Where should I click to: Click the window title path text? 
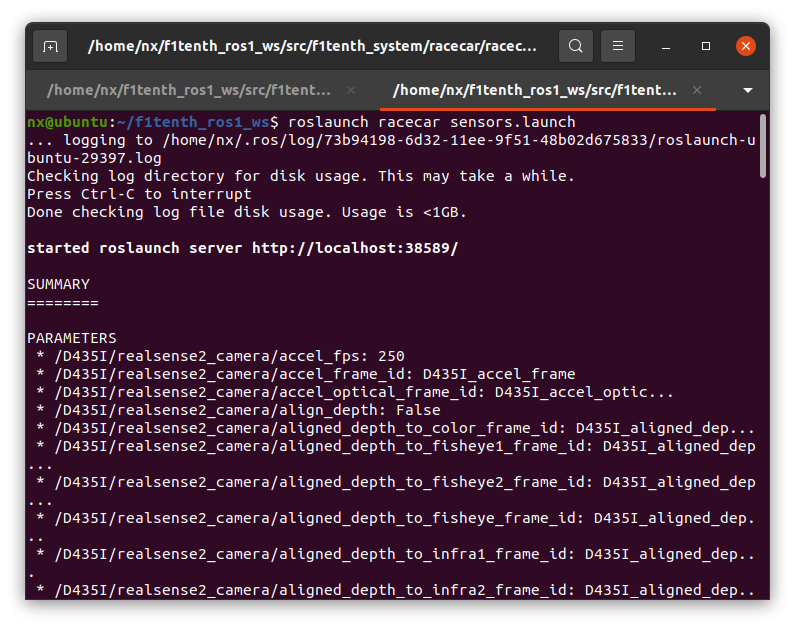312,46
